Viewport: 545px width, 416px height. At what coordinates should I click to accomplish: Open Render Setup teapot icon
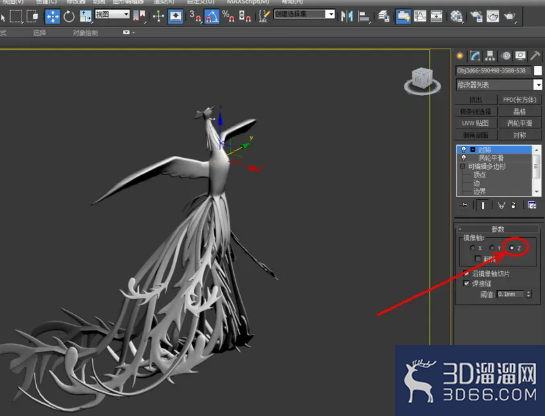[x=476, y=16]
